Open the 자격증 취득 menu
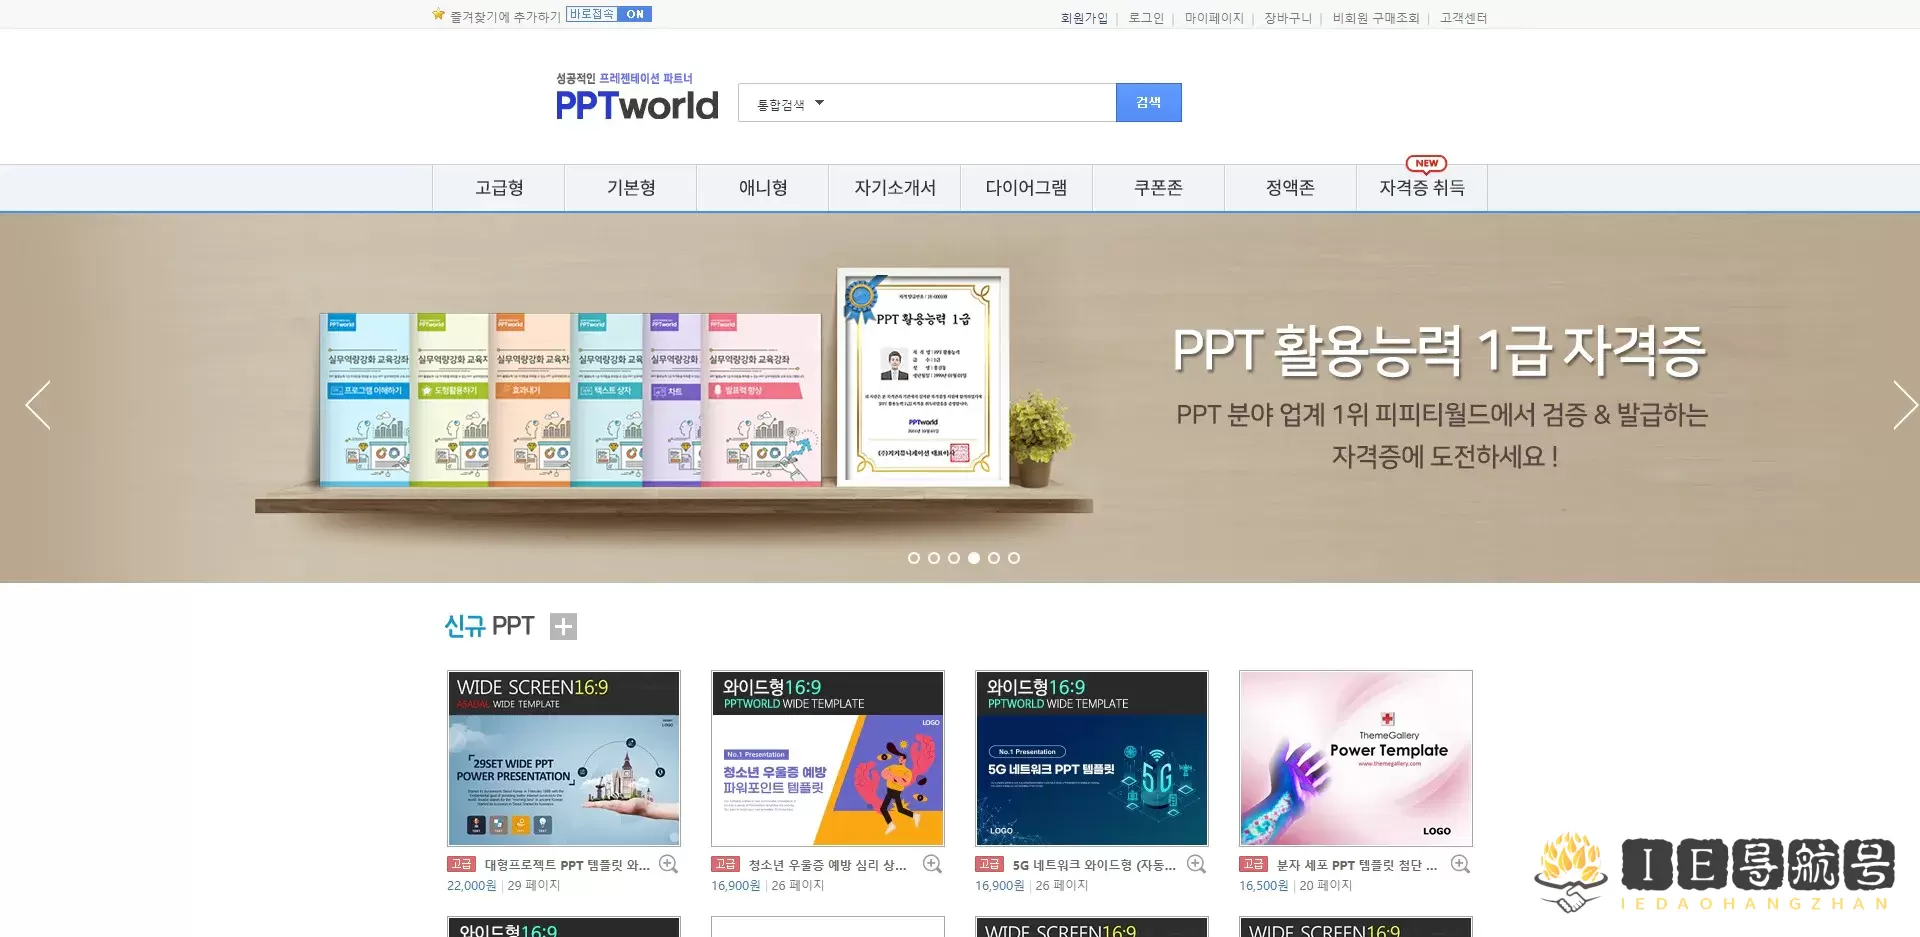The height and width of the screenshot is (937, 1920). [x=1422, y=188]
